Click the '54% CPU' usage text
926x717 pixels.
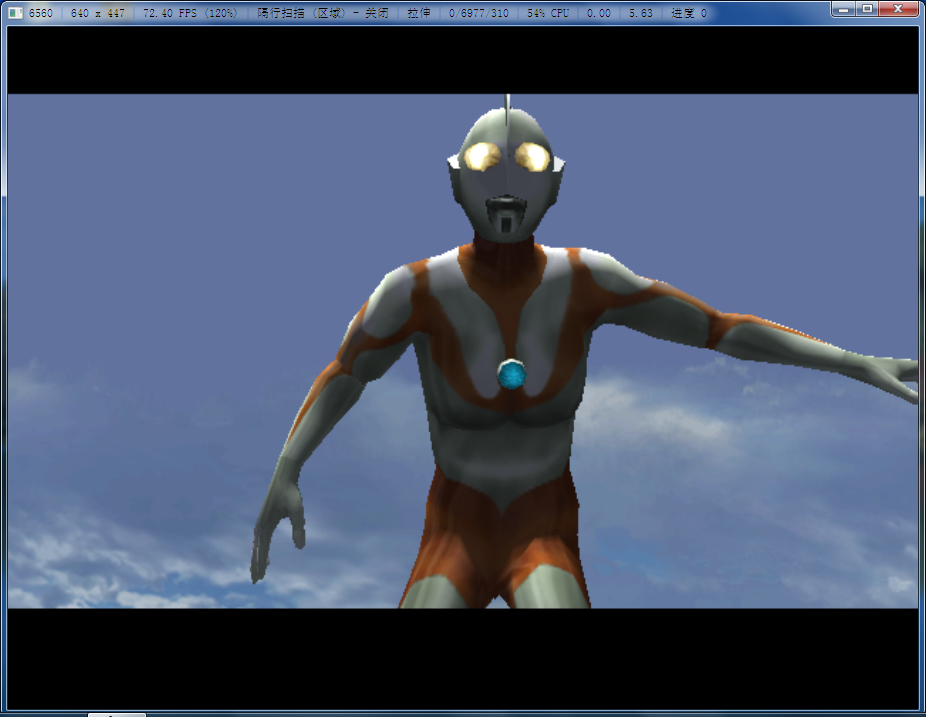(x=548, y=13)
